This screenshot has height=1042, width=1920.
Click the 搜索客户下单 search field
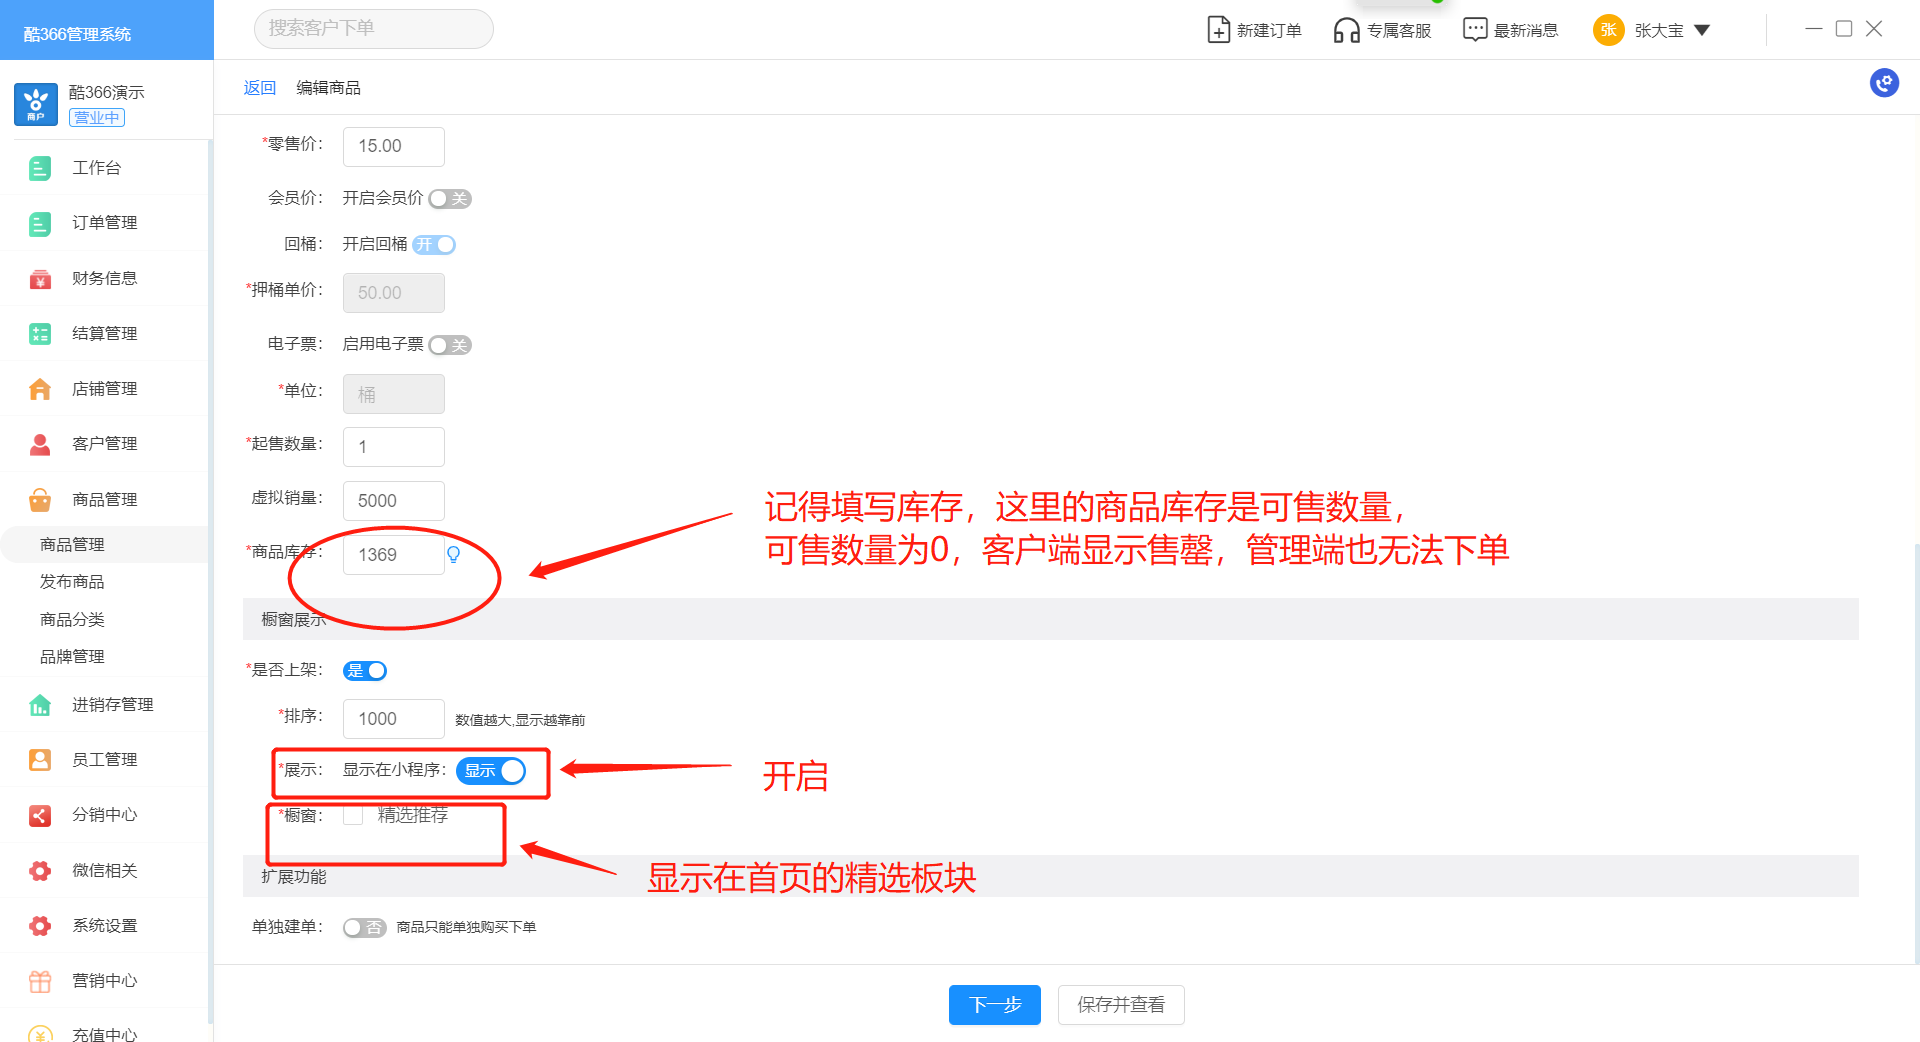point(373,29)
